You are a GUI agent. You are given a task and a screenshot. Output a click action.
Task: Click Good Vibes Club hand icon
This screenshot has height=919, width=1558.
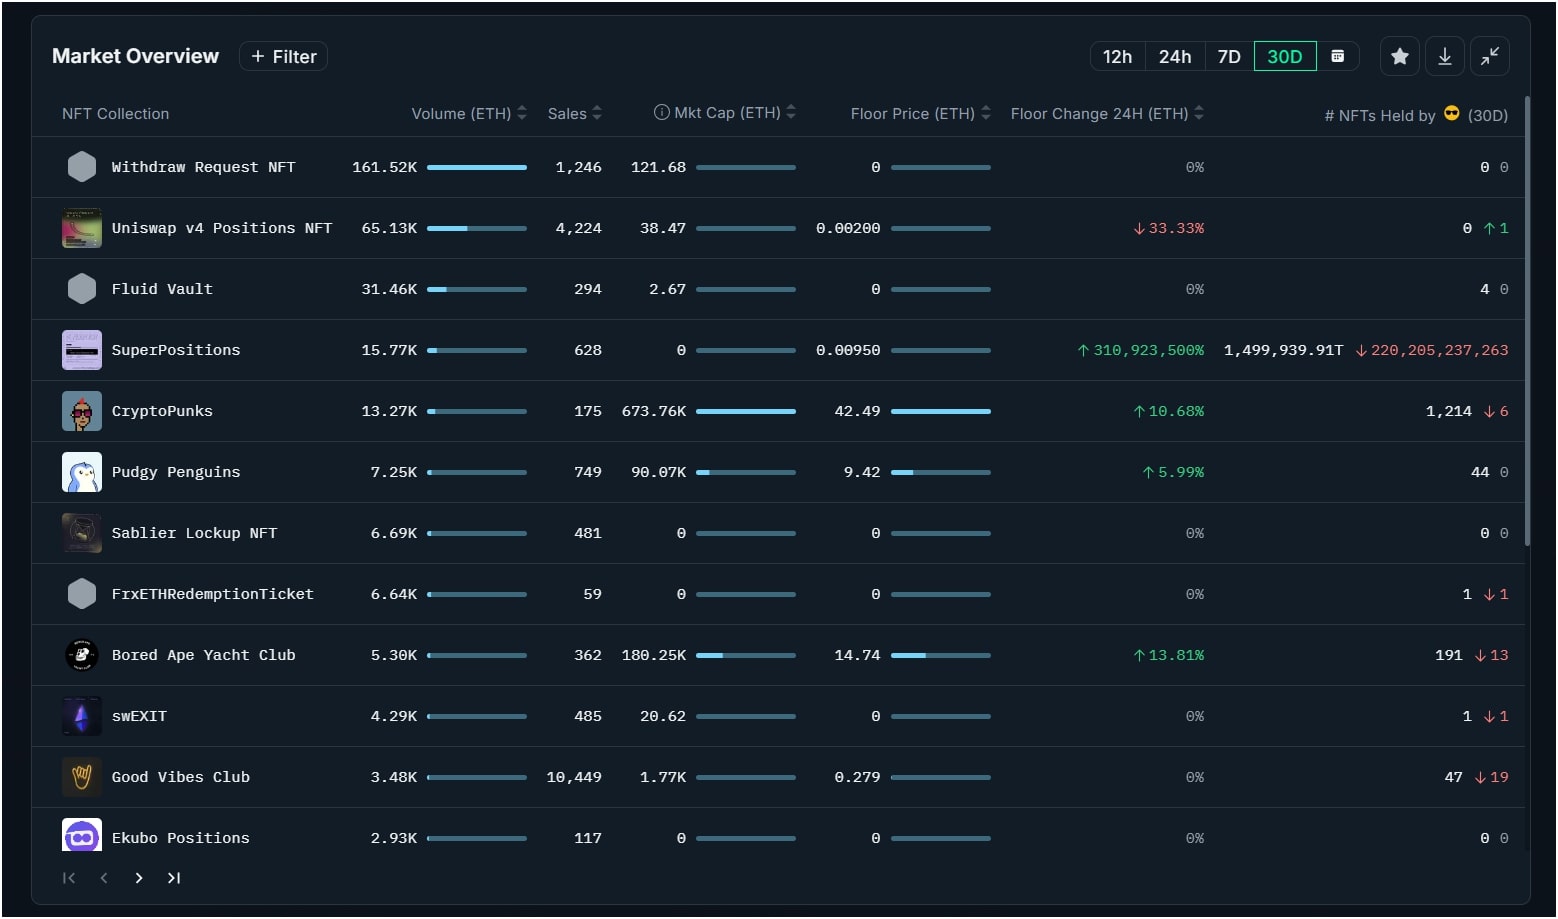point(82,777)
